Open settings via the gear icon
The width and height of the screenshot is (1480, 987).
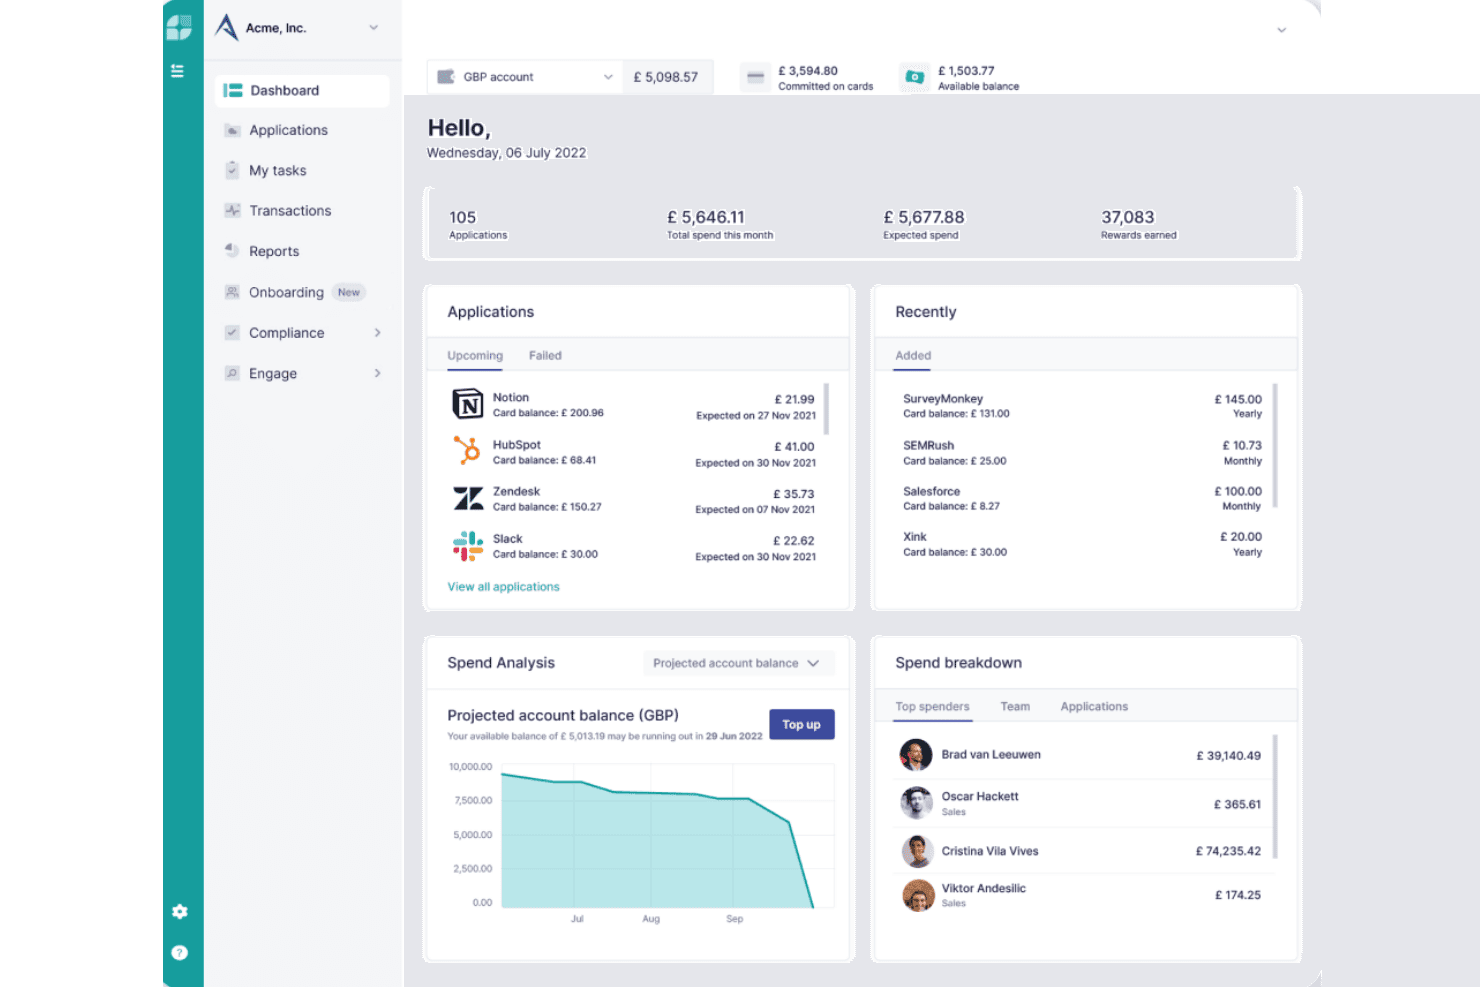pos(180,911)
